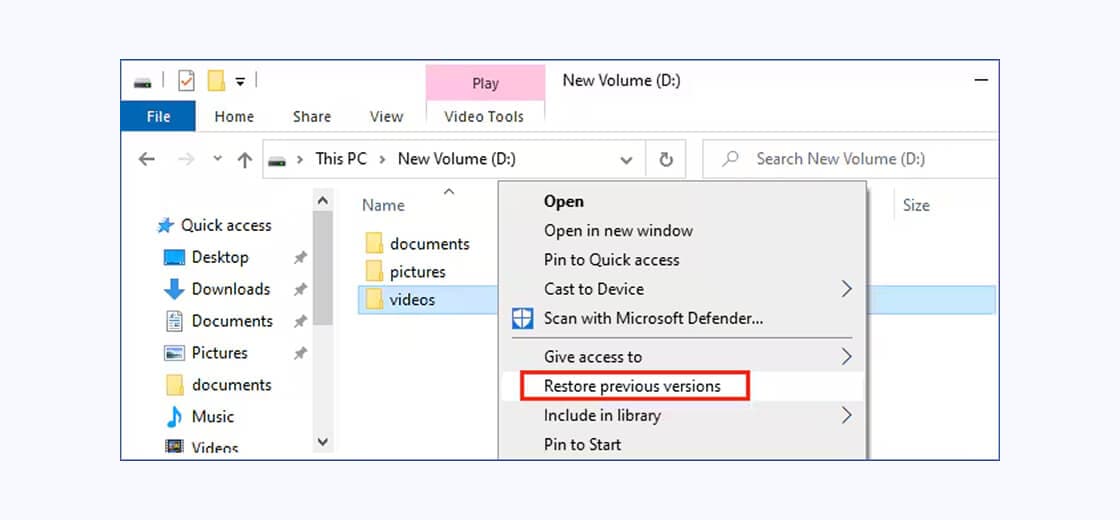Viewport: 1120px width, 520px height.
Task: Click the pin icon beside Documents
Action: click(x=301, y=321)
